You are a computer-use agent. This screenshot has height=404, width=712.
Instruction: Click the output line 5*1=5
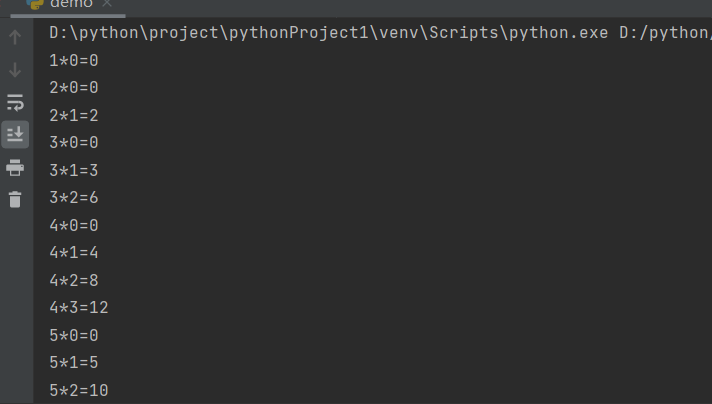(74, 363)
